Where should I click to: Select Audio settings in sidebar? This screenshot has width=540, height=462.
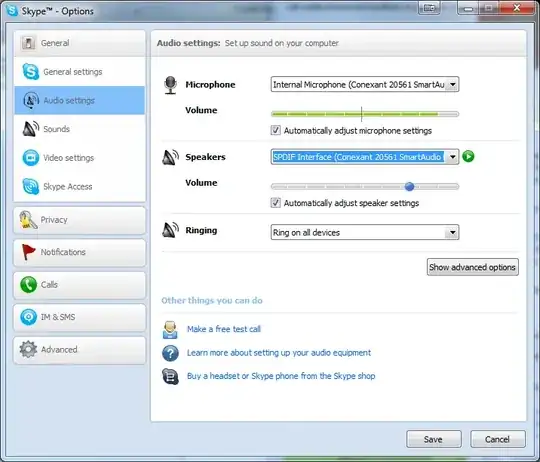(80, 100)
